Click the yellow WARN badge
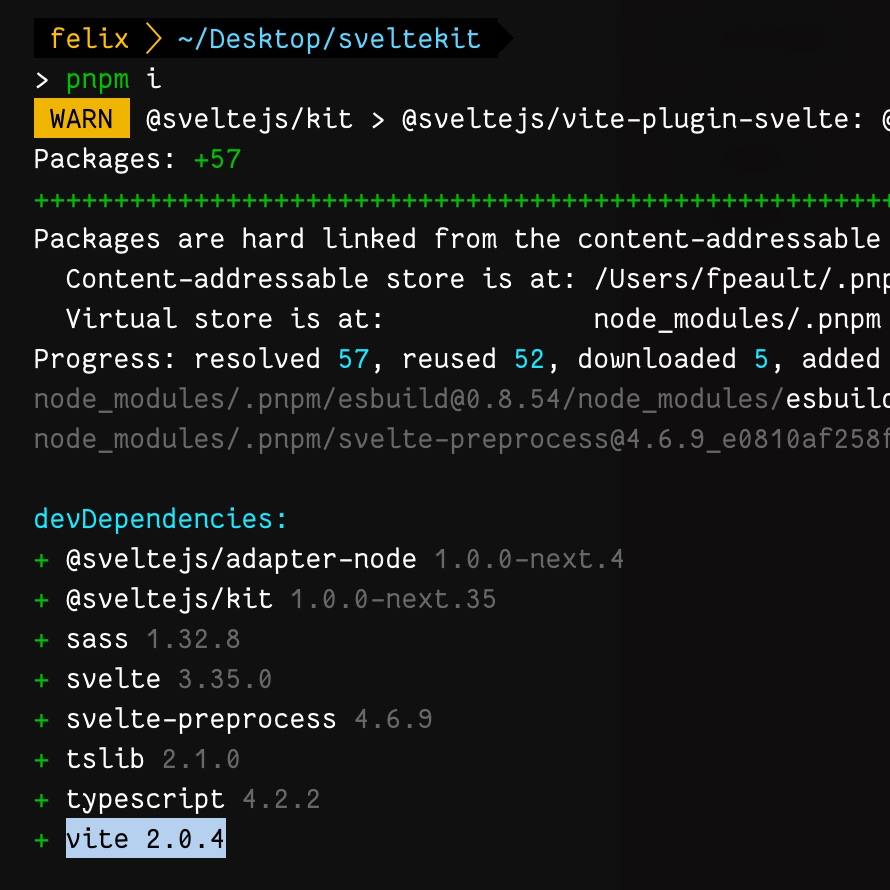This screenshot has width=890, height=890. tap(82, 119)
